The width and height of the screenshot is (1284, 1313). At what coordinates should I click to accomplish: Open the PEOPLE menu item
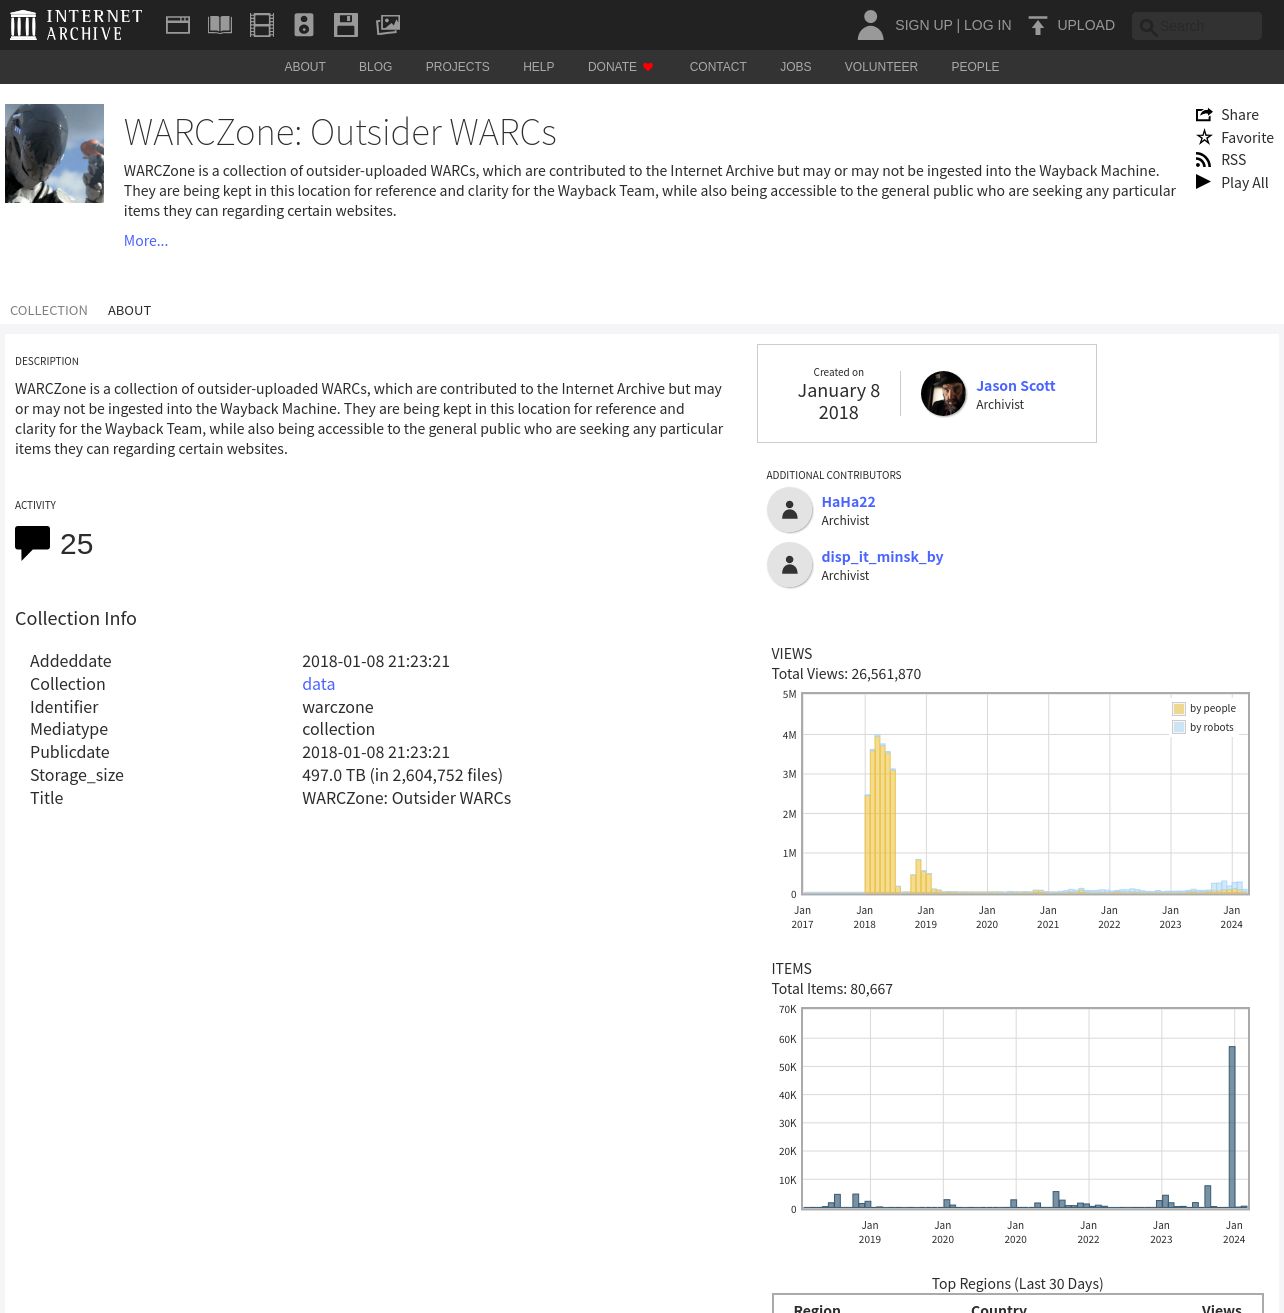tap(975, 67)
